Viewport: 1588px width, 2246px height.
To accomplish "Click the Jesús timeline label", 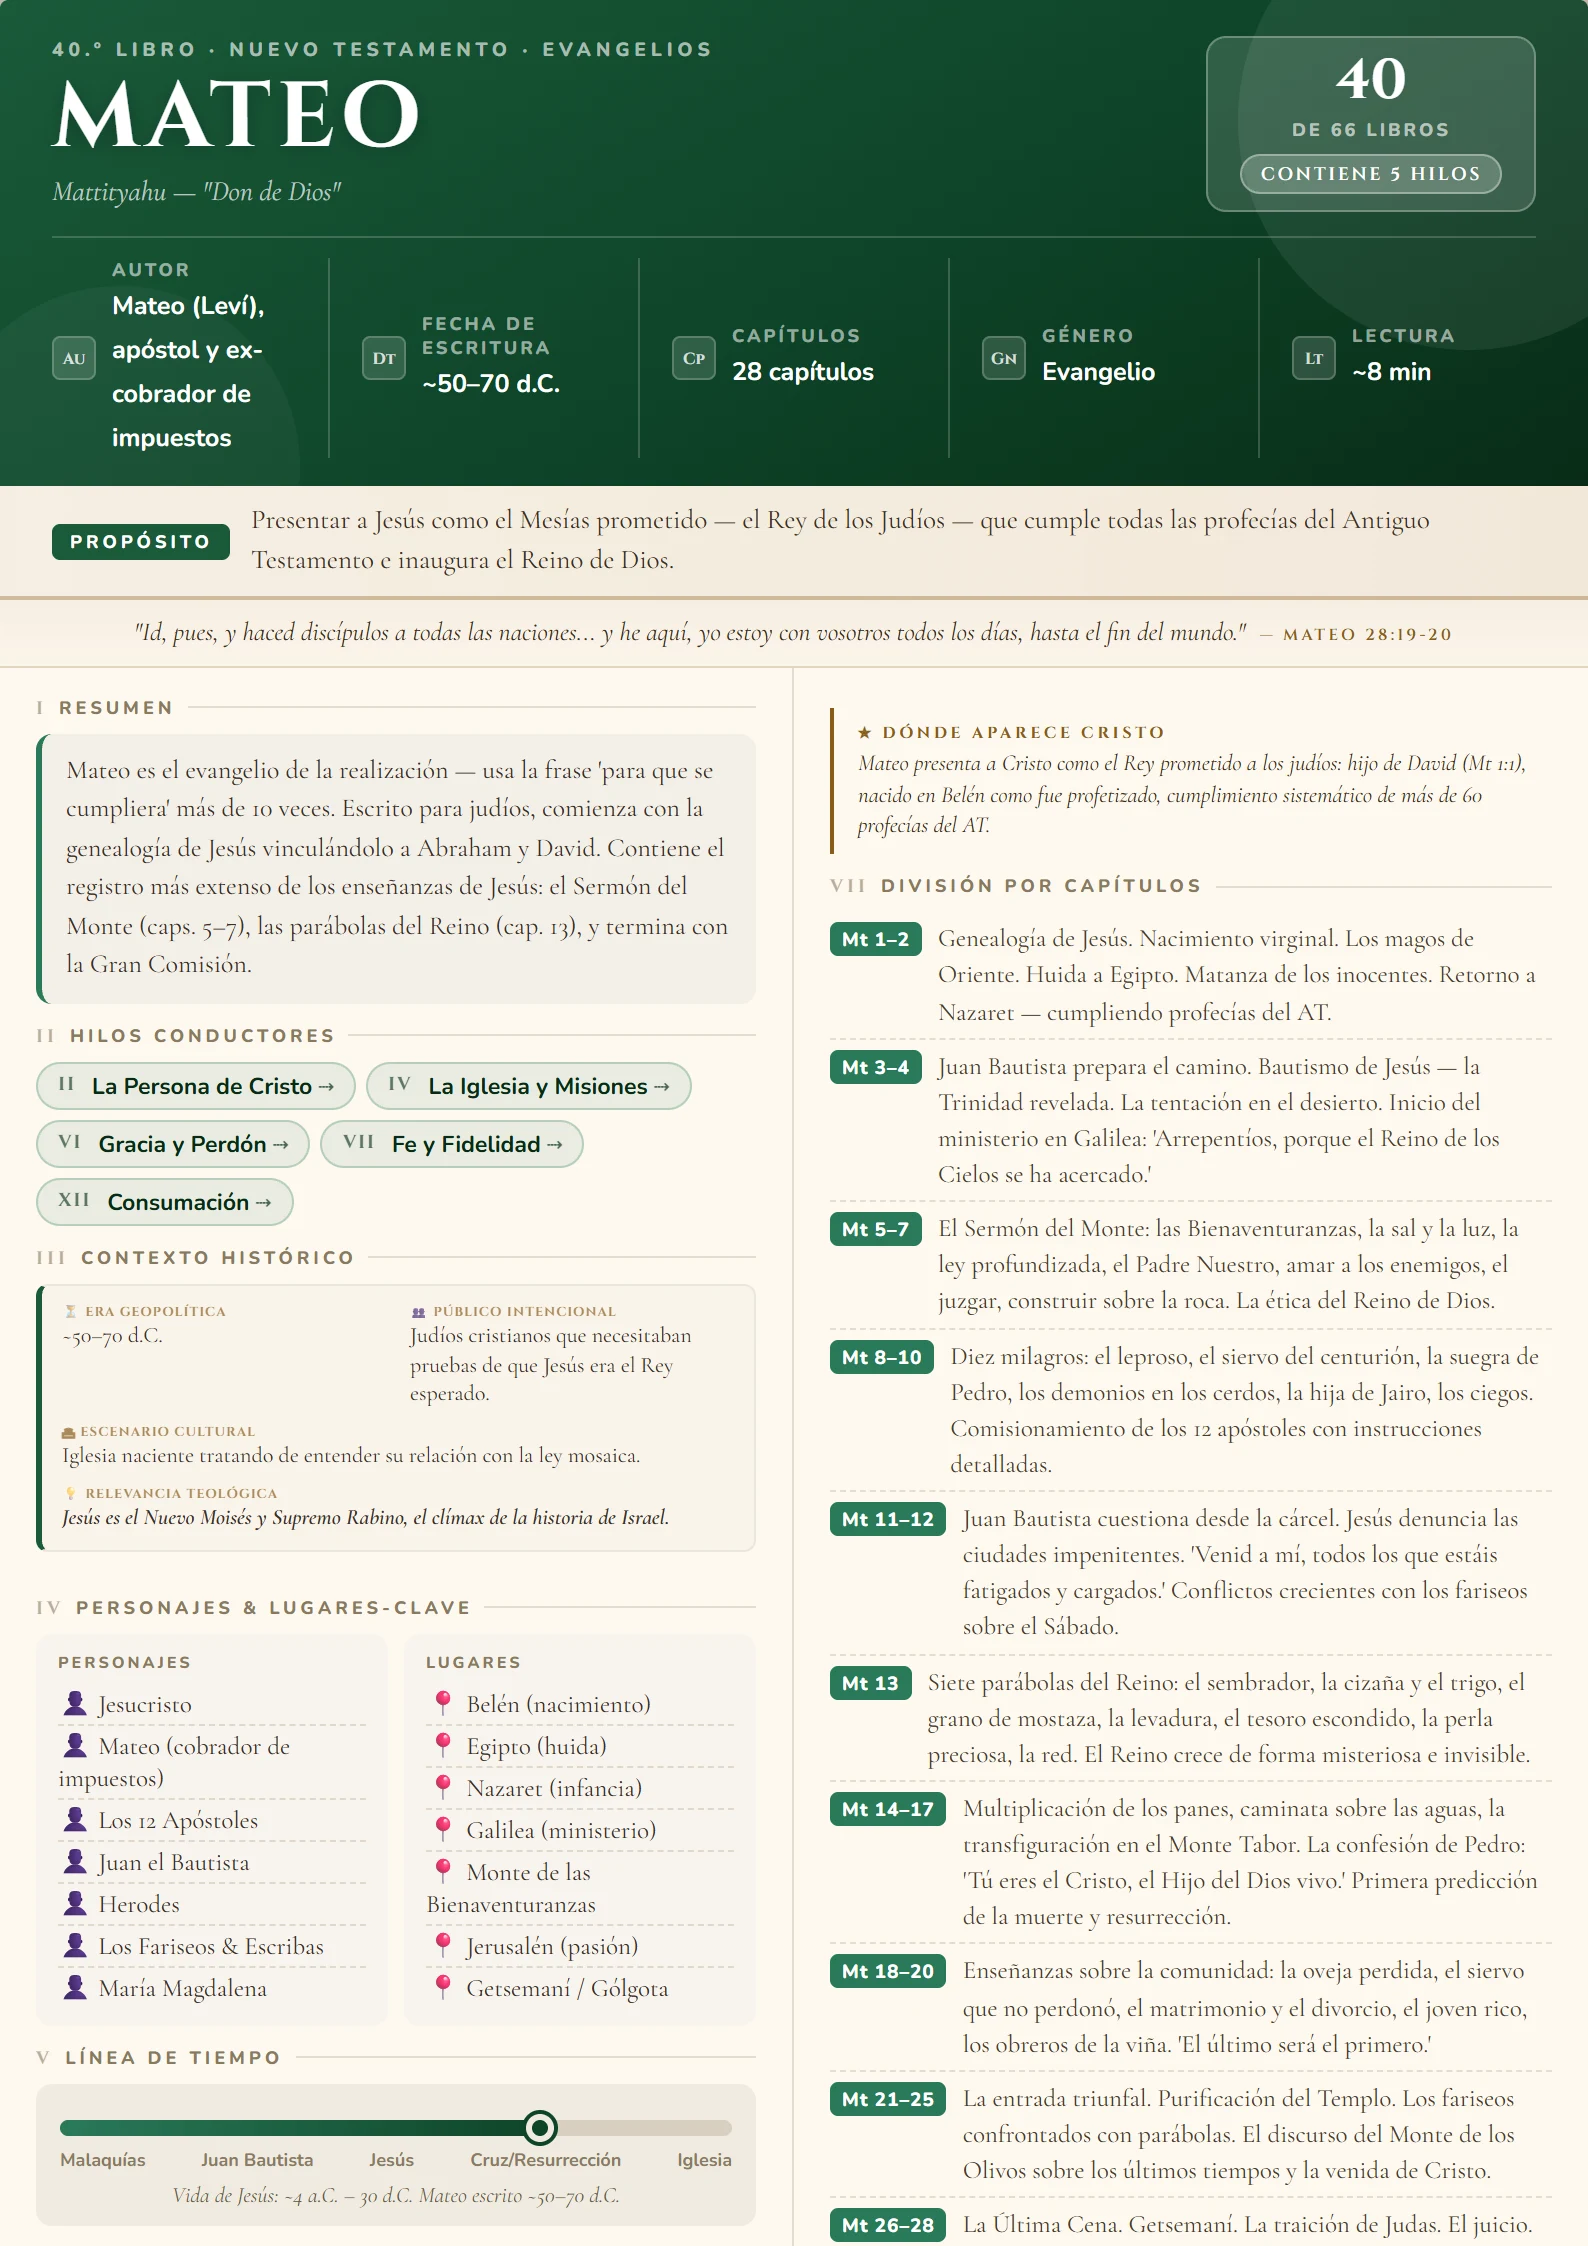I will click(x=391, y=2160).
